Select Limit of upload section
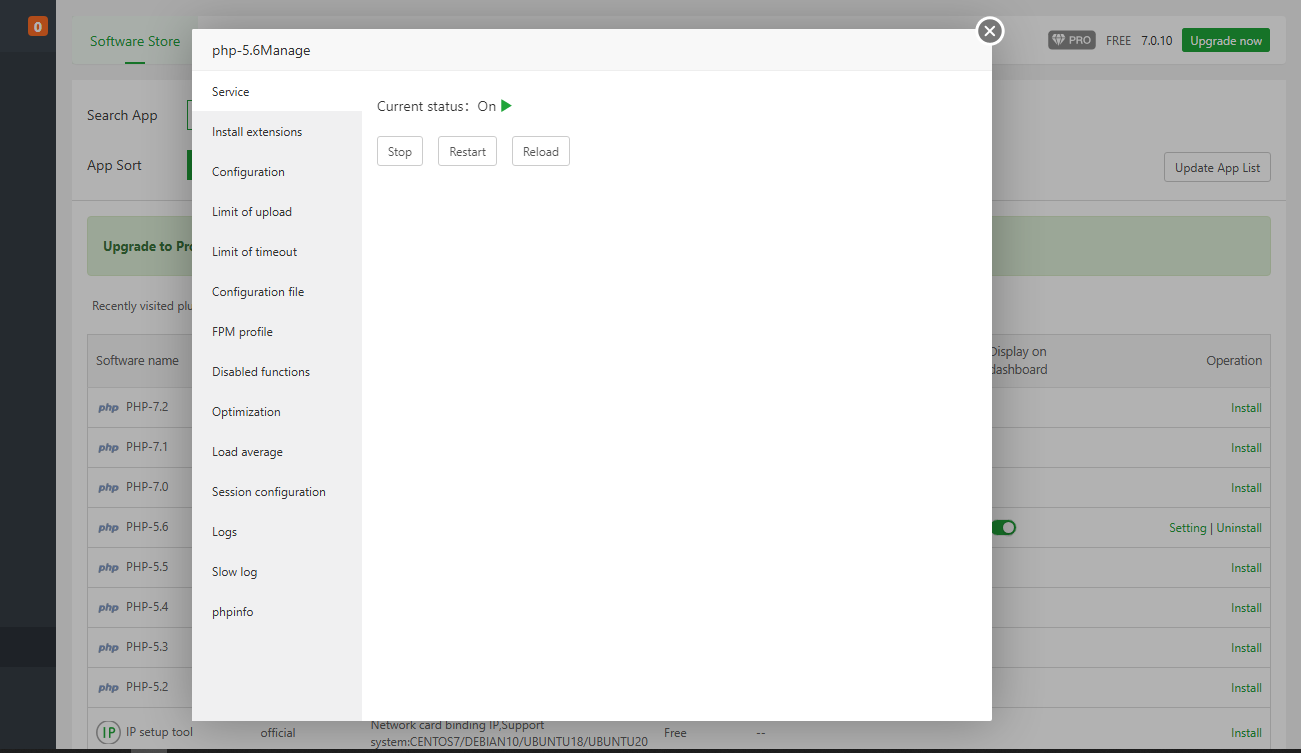The height and width of the screenshot is (753, 1301). click(277, 211)
